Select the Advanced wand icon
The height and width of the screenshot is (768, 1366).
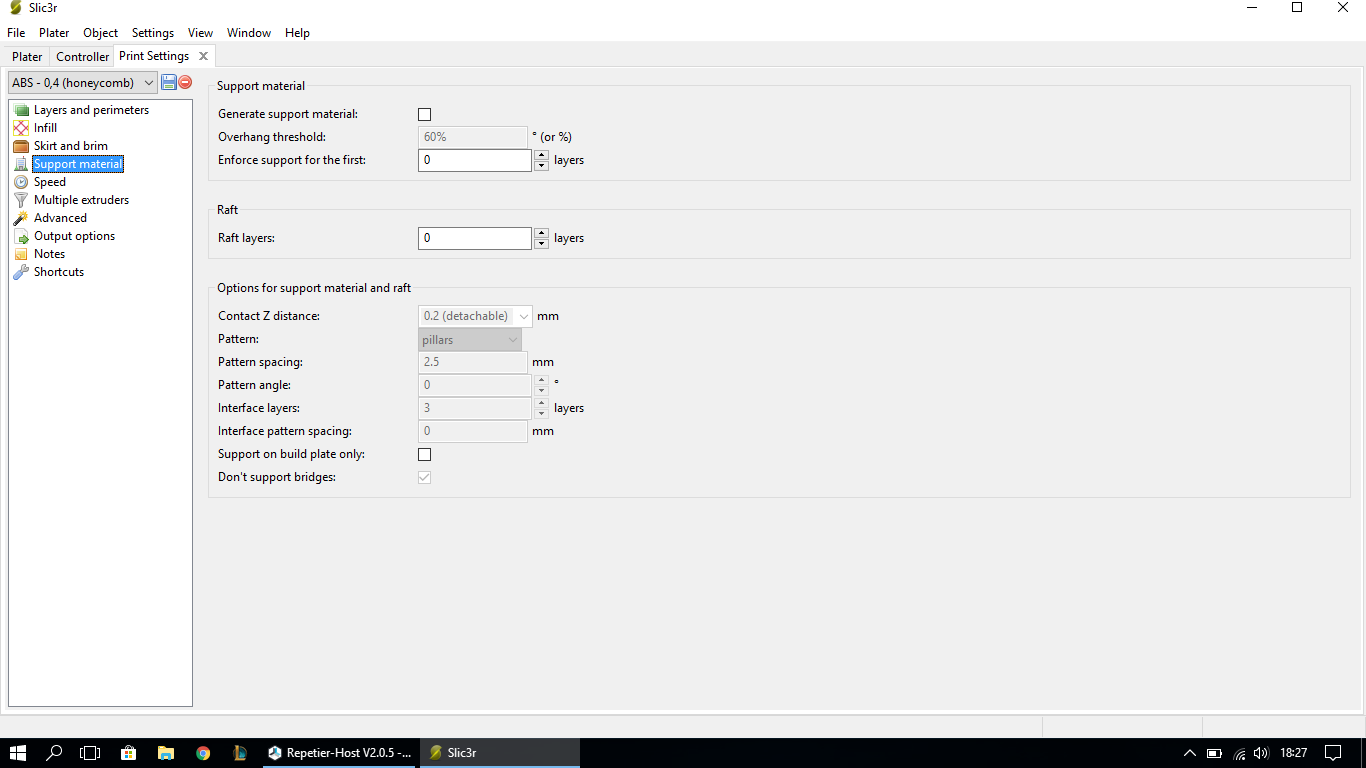[21, 218]
